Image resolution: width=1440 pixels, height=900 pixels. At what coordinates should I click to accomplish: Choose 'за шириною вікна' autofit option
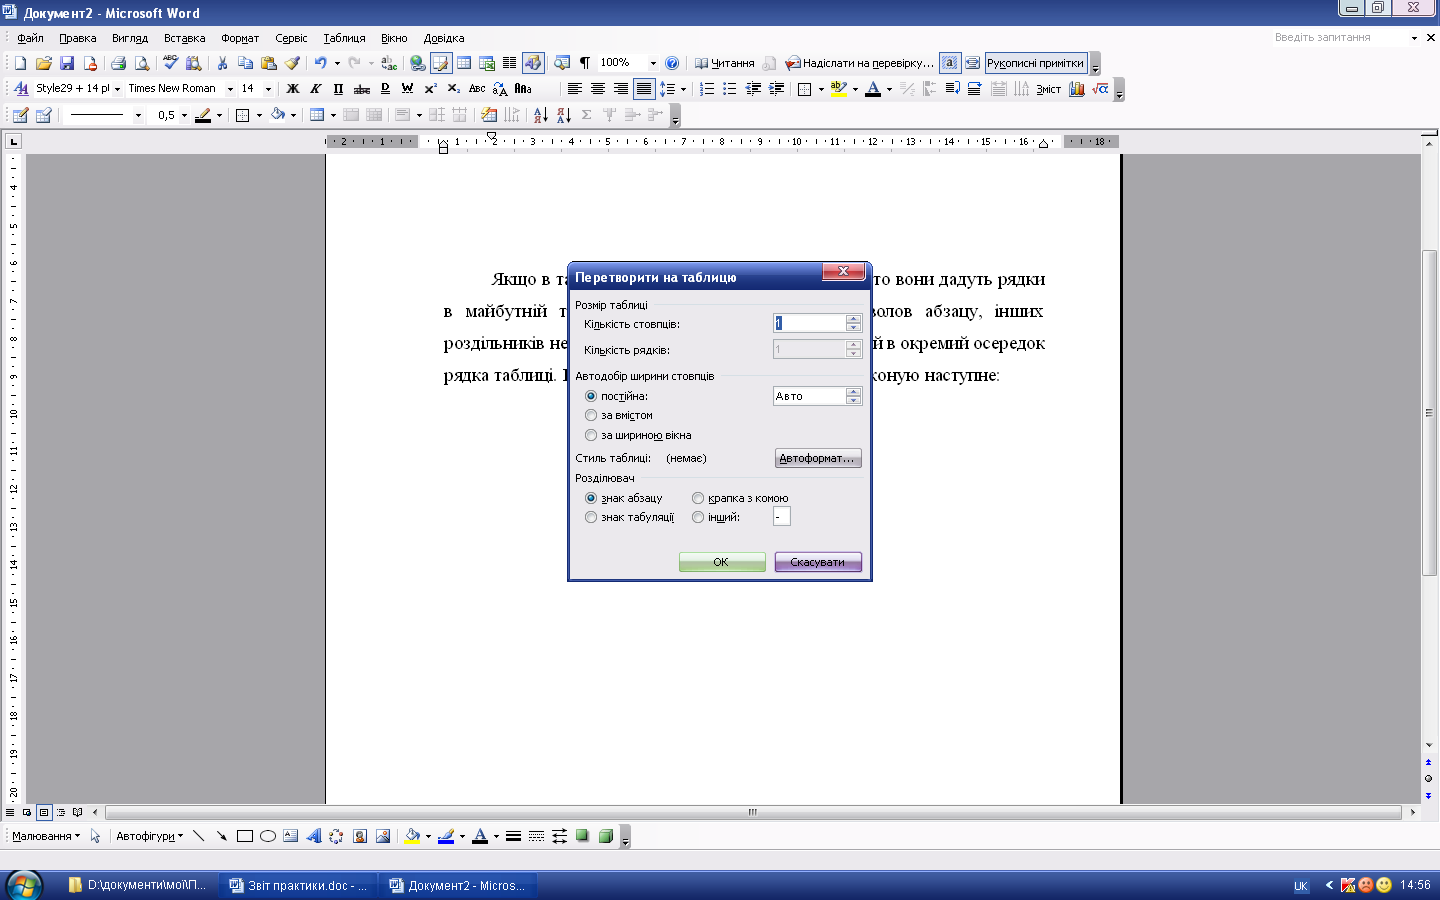click(591, 435)
